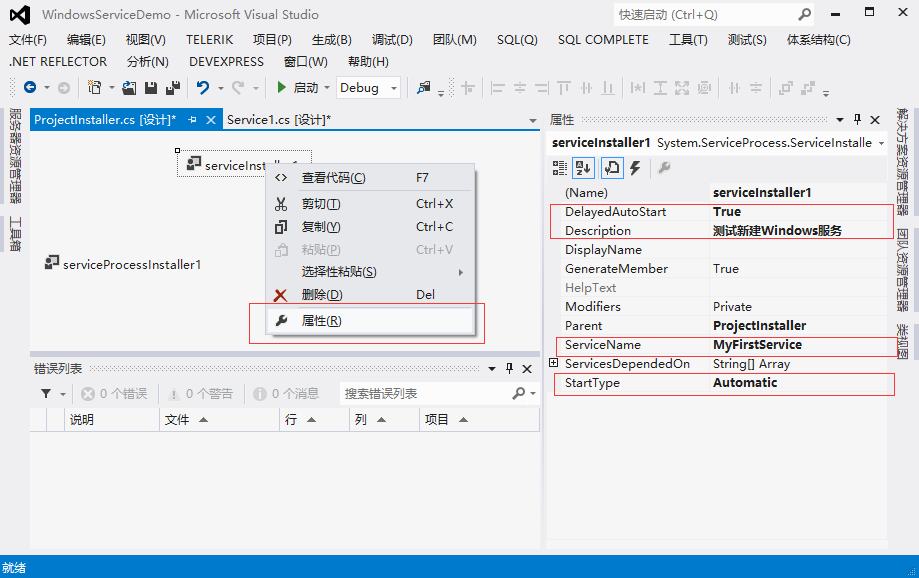
Task: Open the Debug configuration dropdown
Action: 368,88
